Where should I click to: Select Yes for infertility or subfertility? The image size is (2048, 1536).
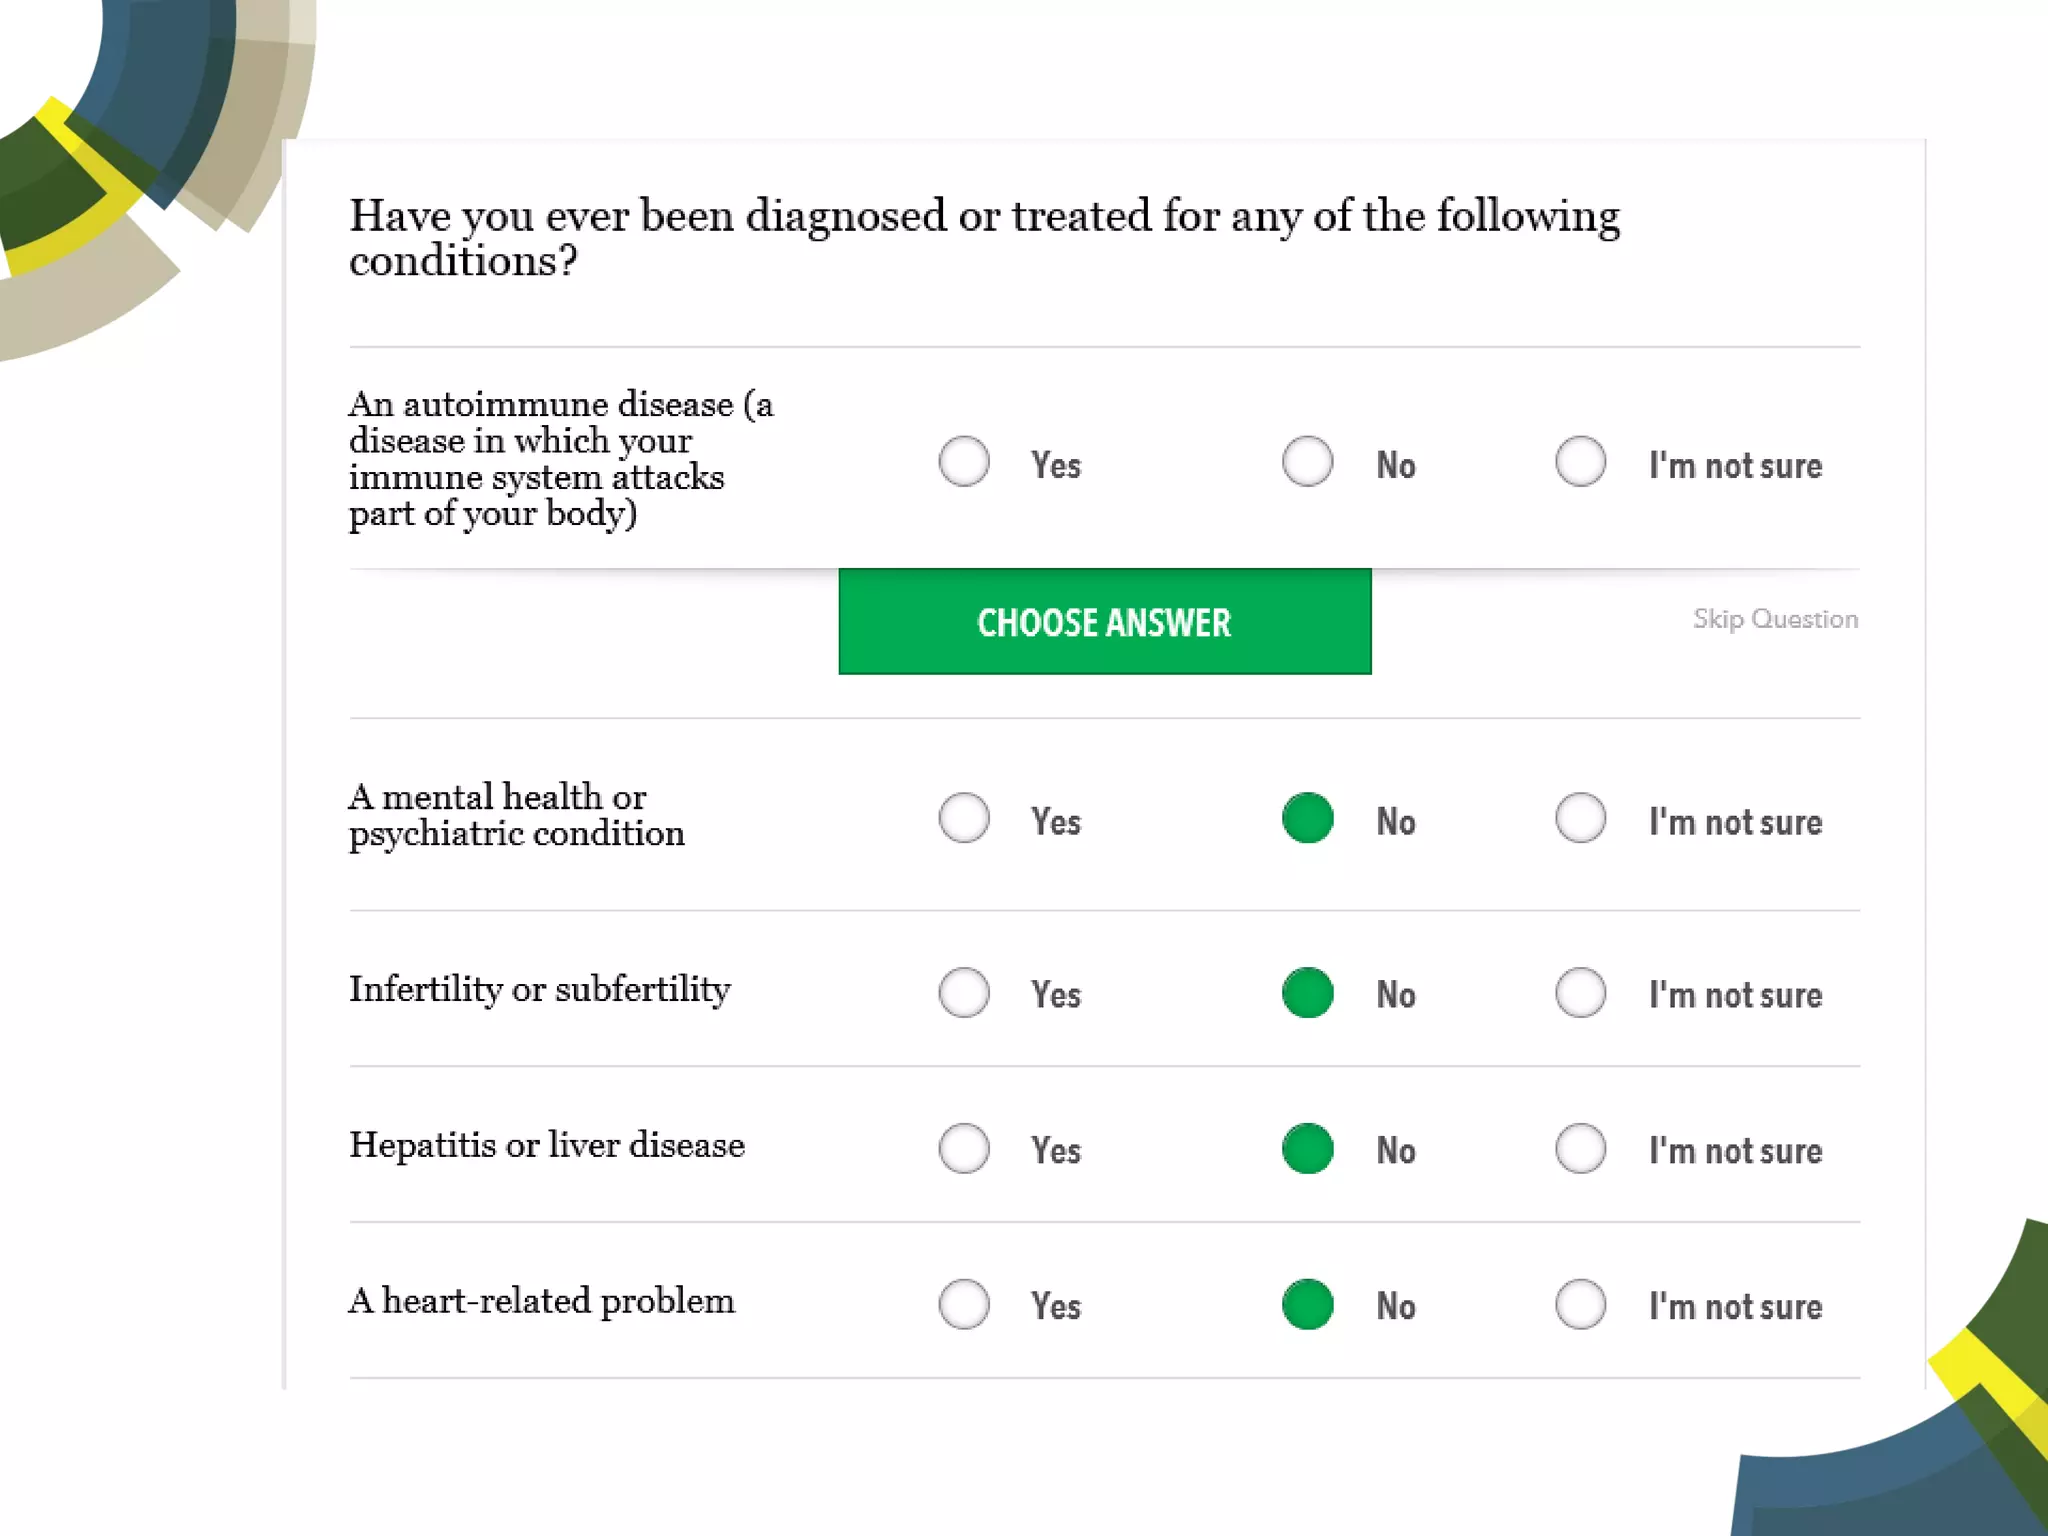pyautogui.click(x=964, y=992)
